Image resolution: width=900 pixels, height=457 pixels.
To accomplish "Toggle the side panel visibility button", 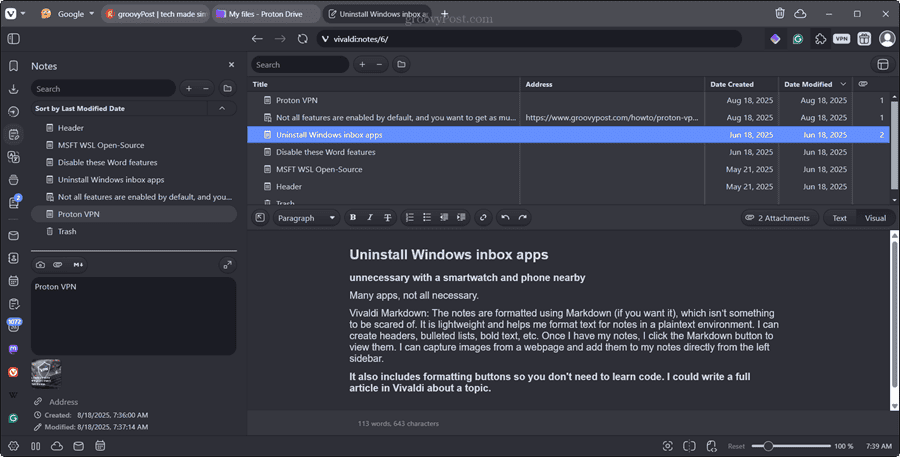I will [x=14, y=39].
